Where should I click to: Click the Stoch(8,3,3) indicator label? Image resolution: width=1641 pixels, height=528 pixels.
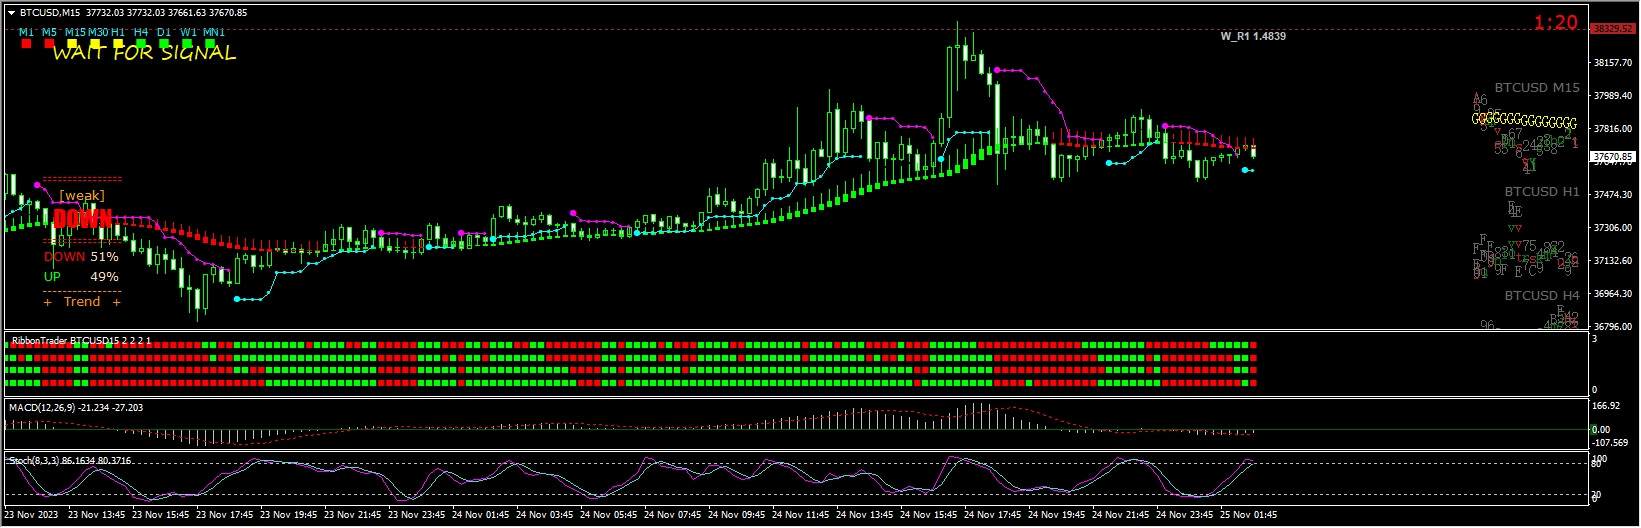(x=70, y=461)
